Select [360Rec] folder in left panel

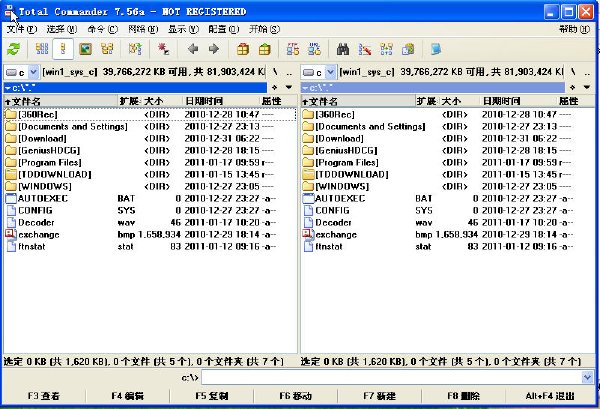[150, 114]
